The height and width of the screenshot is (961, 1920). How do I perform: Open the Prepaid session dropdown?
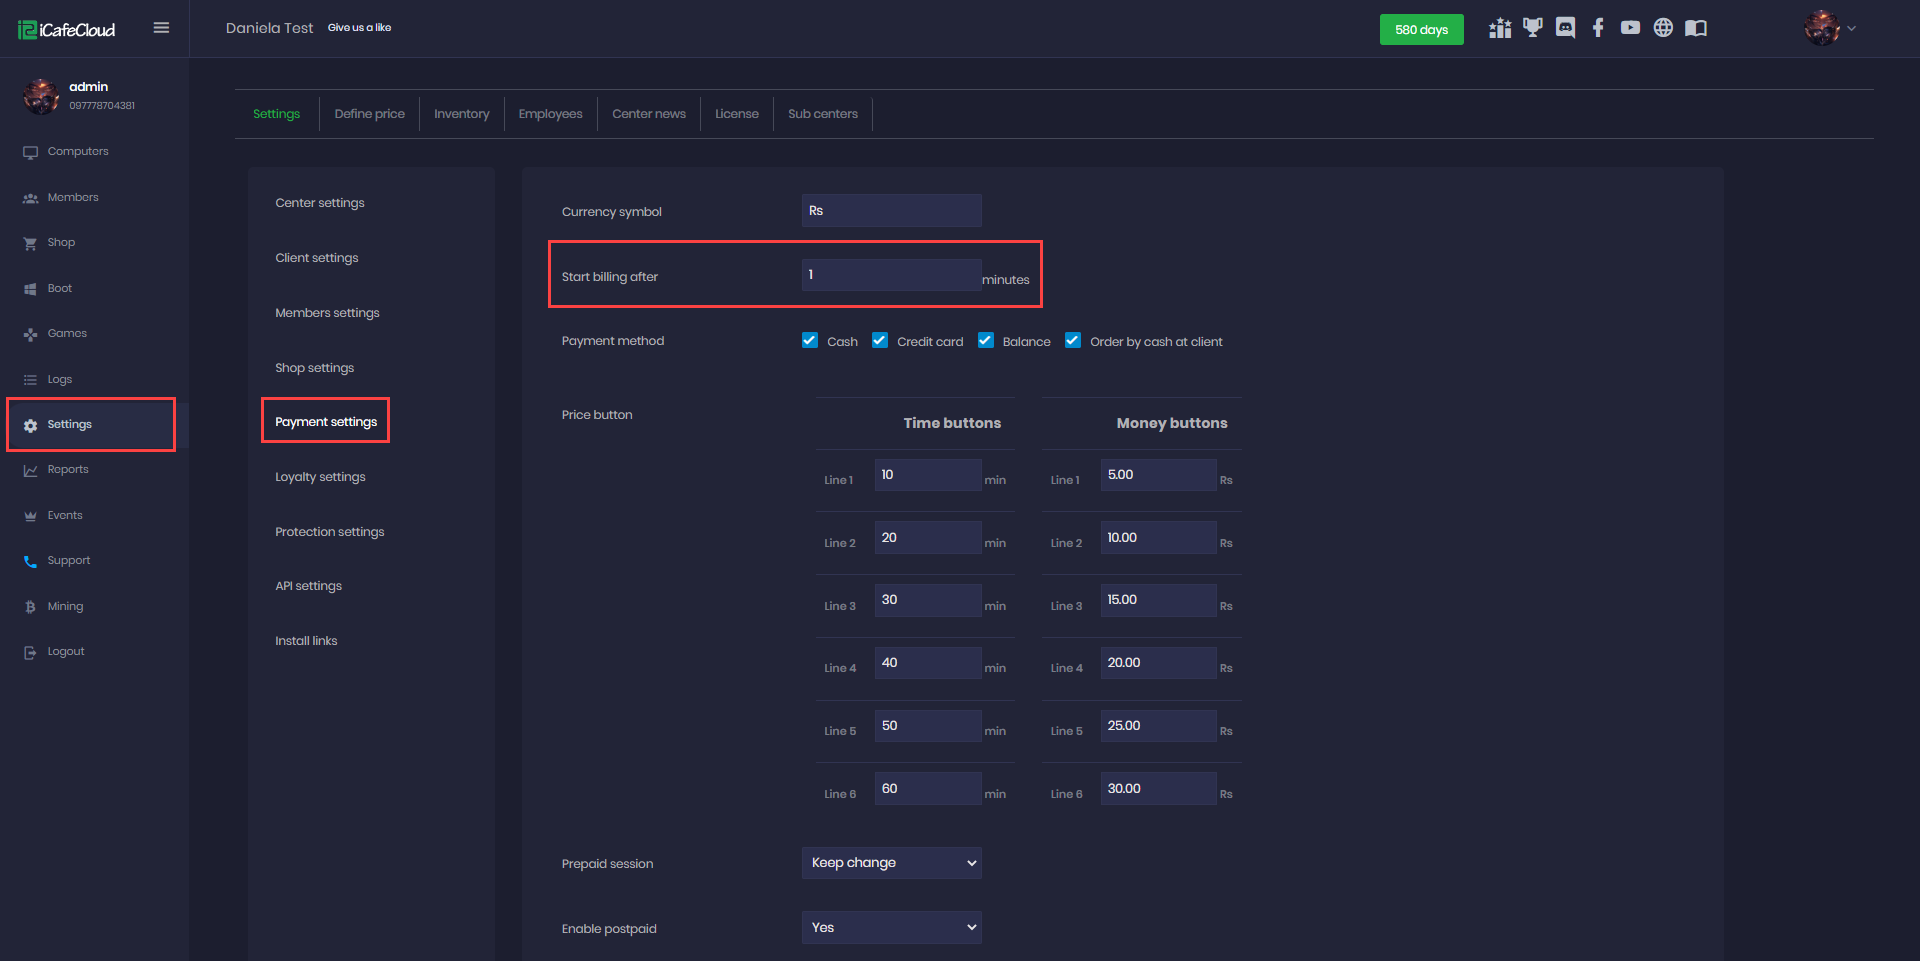click(890, 862)
